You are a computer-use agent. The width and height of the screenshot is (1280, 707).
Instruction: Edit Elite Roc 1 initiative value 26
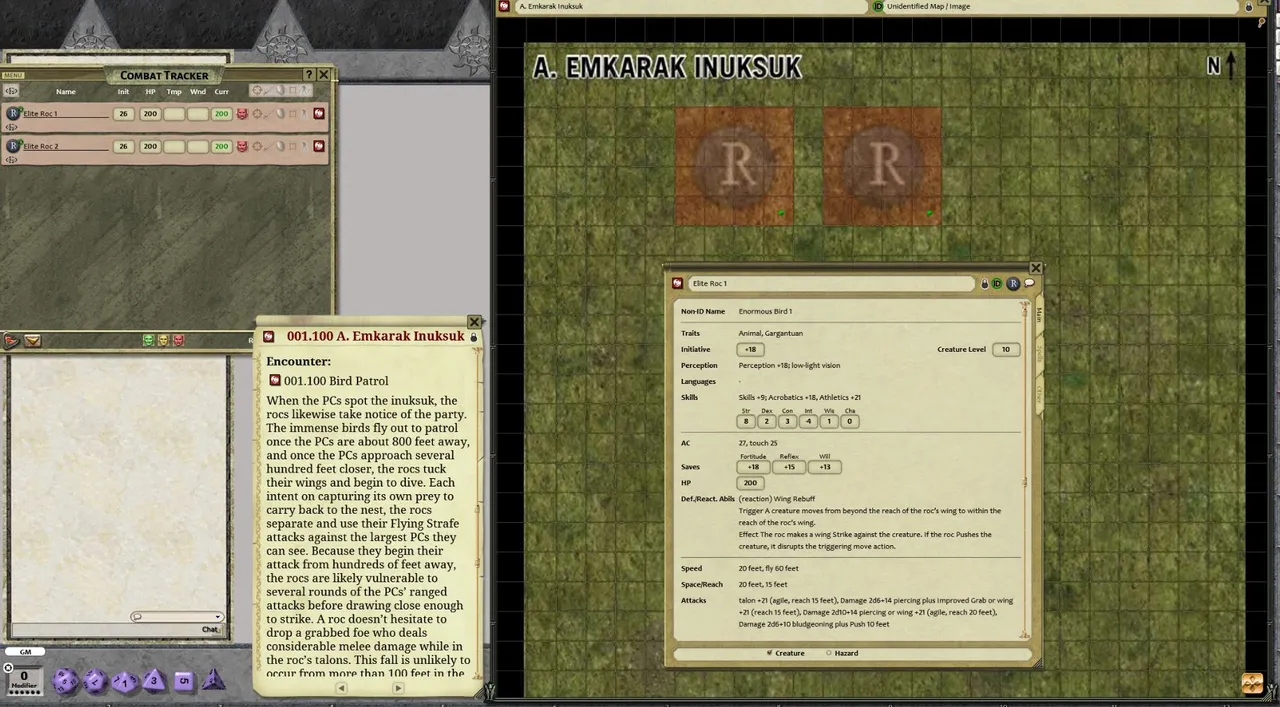click(123, 114)
